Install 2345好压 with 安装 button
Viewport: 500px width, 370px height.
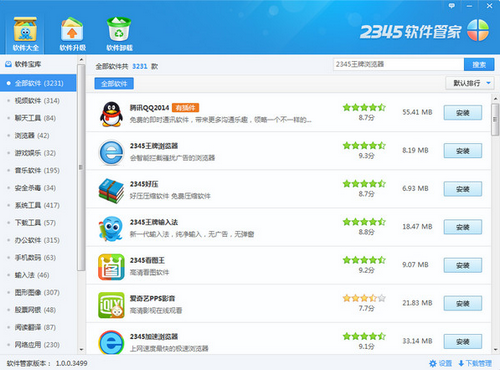[463, 189]
